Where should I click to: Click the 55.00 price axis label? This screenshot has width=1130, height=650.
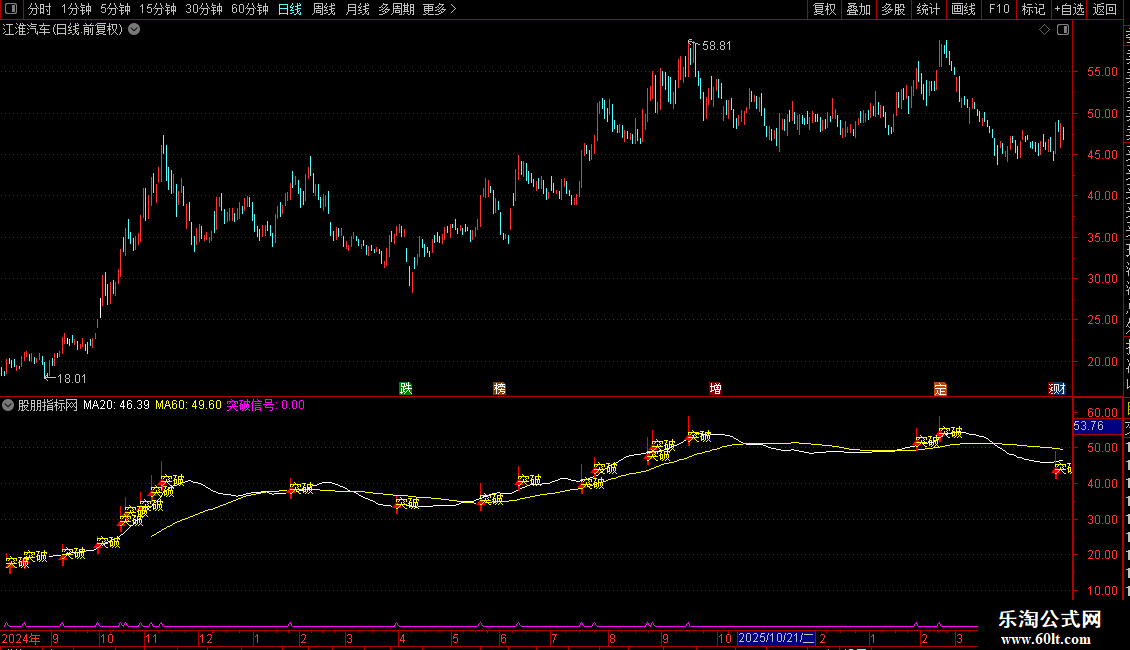(x=1102, y=71)
